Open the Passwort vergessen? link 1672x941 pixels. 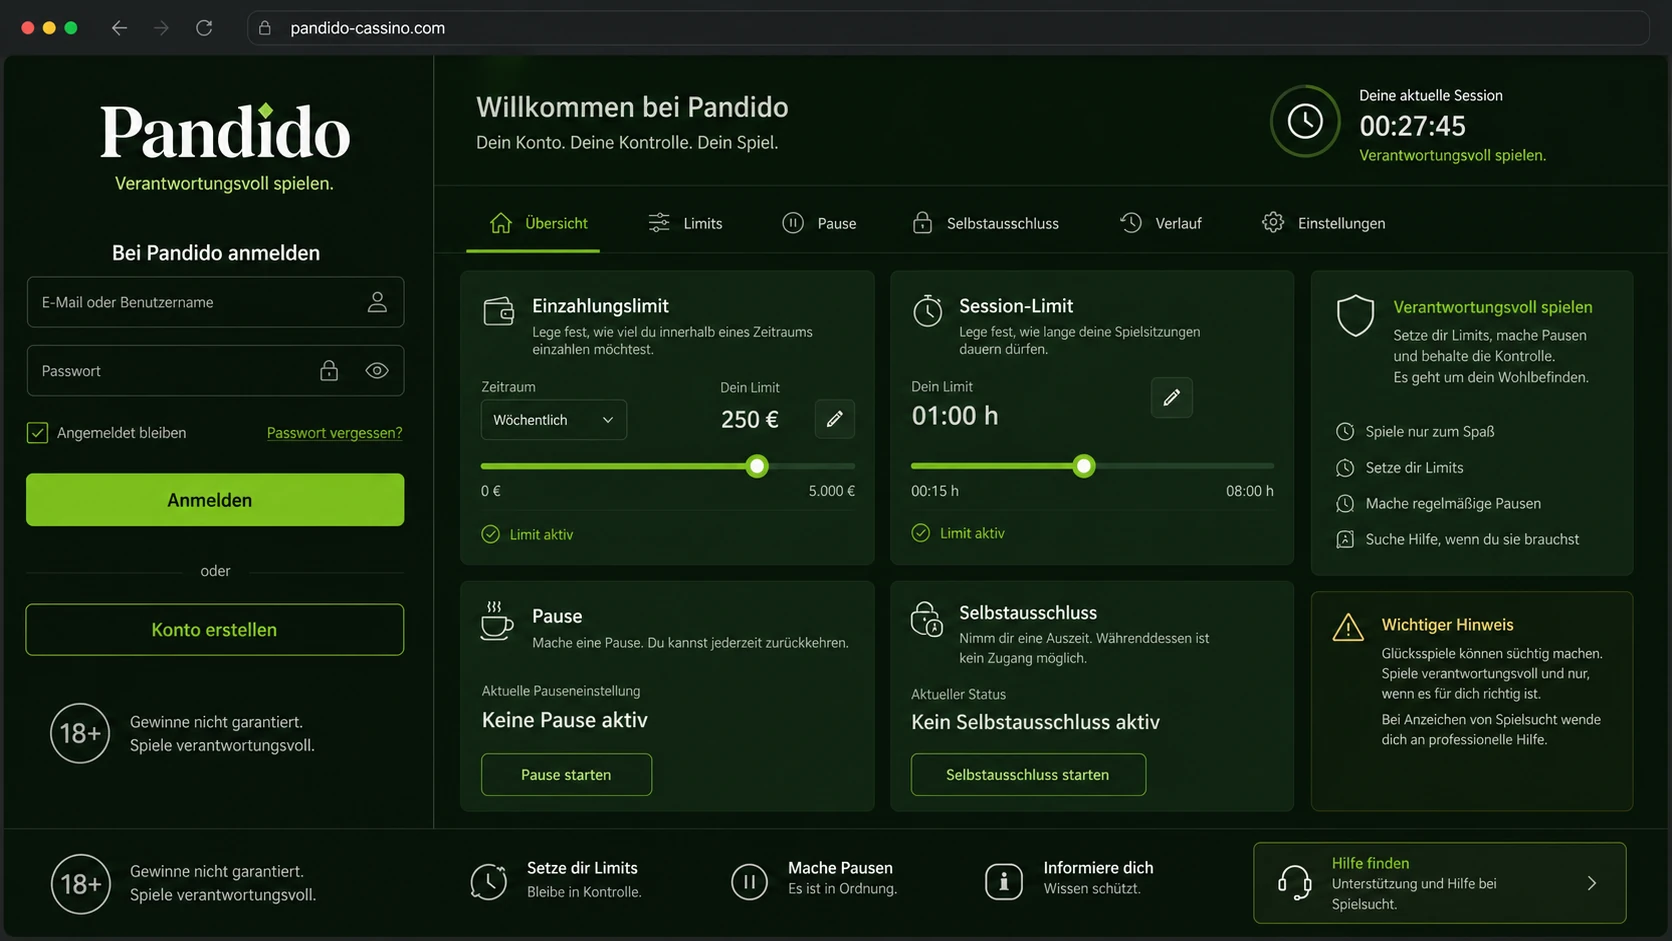click(334, 433)
